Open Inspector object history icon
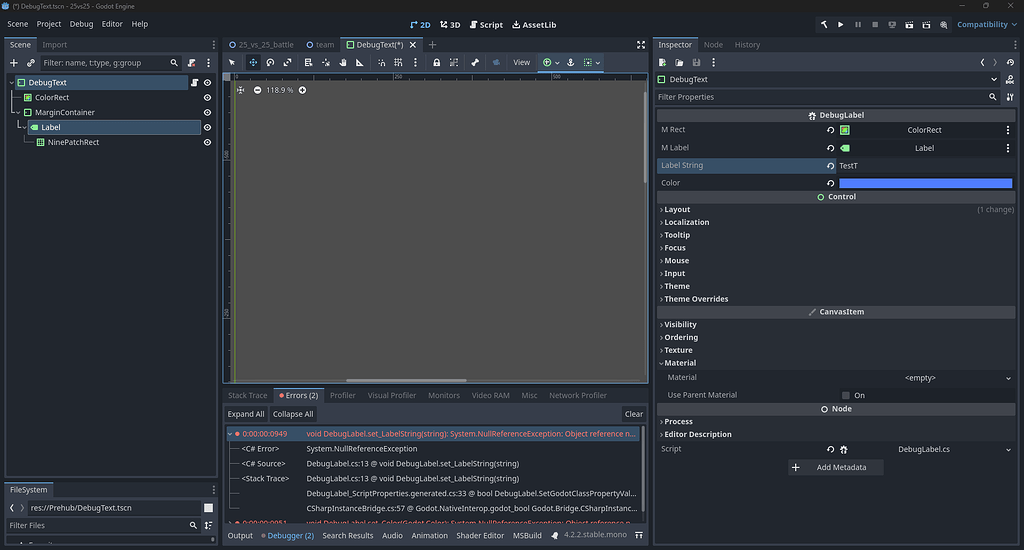 coord(1010,63)
